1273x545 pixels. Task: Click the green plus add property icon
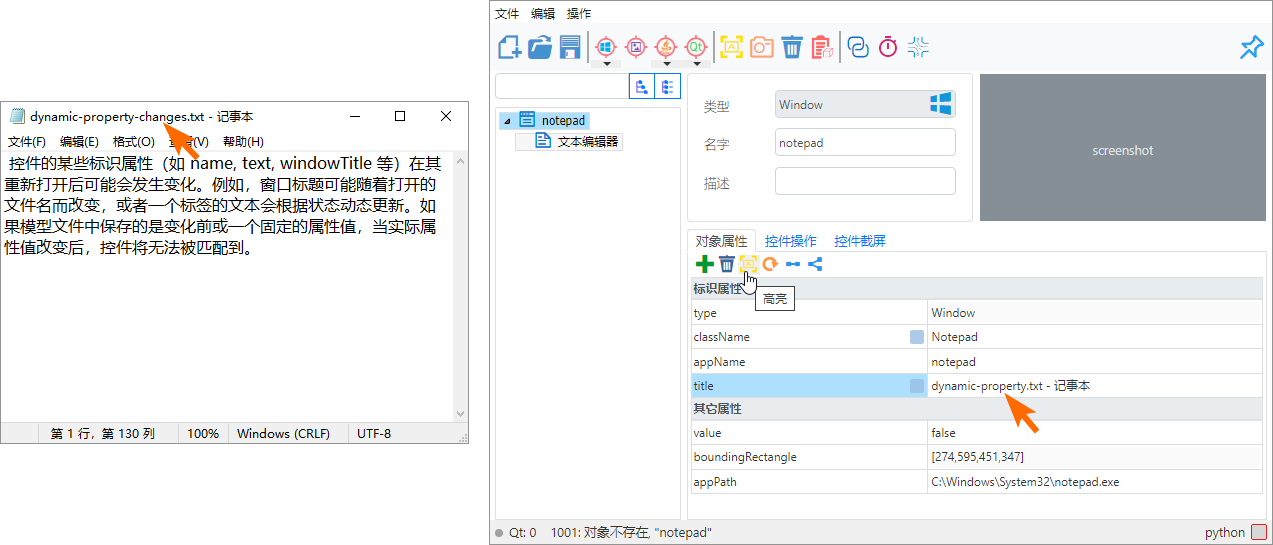[704, 264]
